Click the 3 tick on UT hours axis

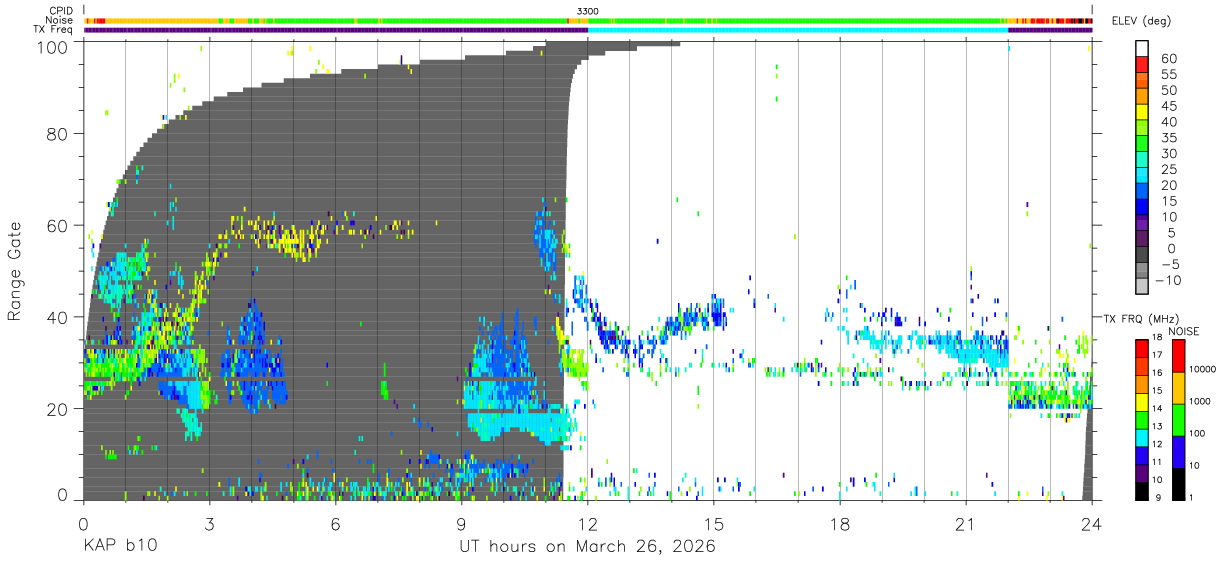[x=209, y=524]
